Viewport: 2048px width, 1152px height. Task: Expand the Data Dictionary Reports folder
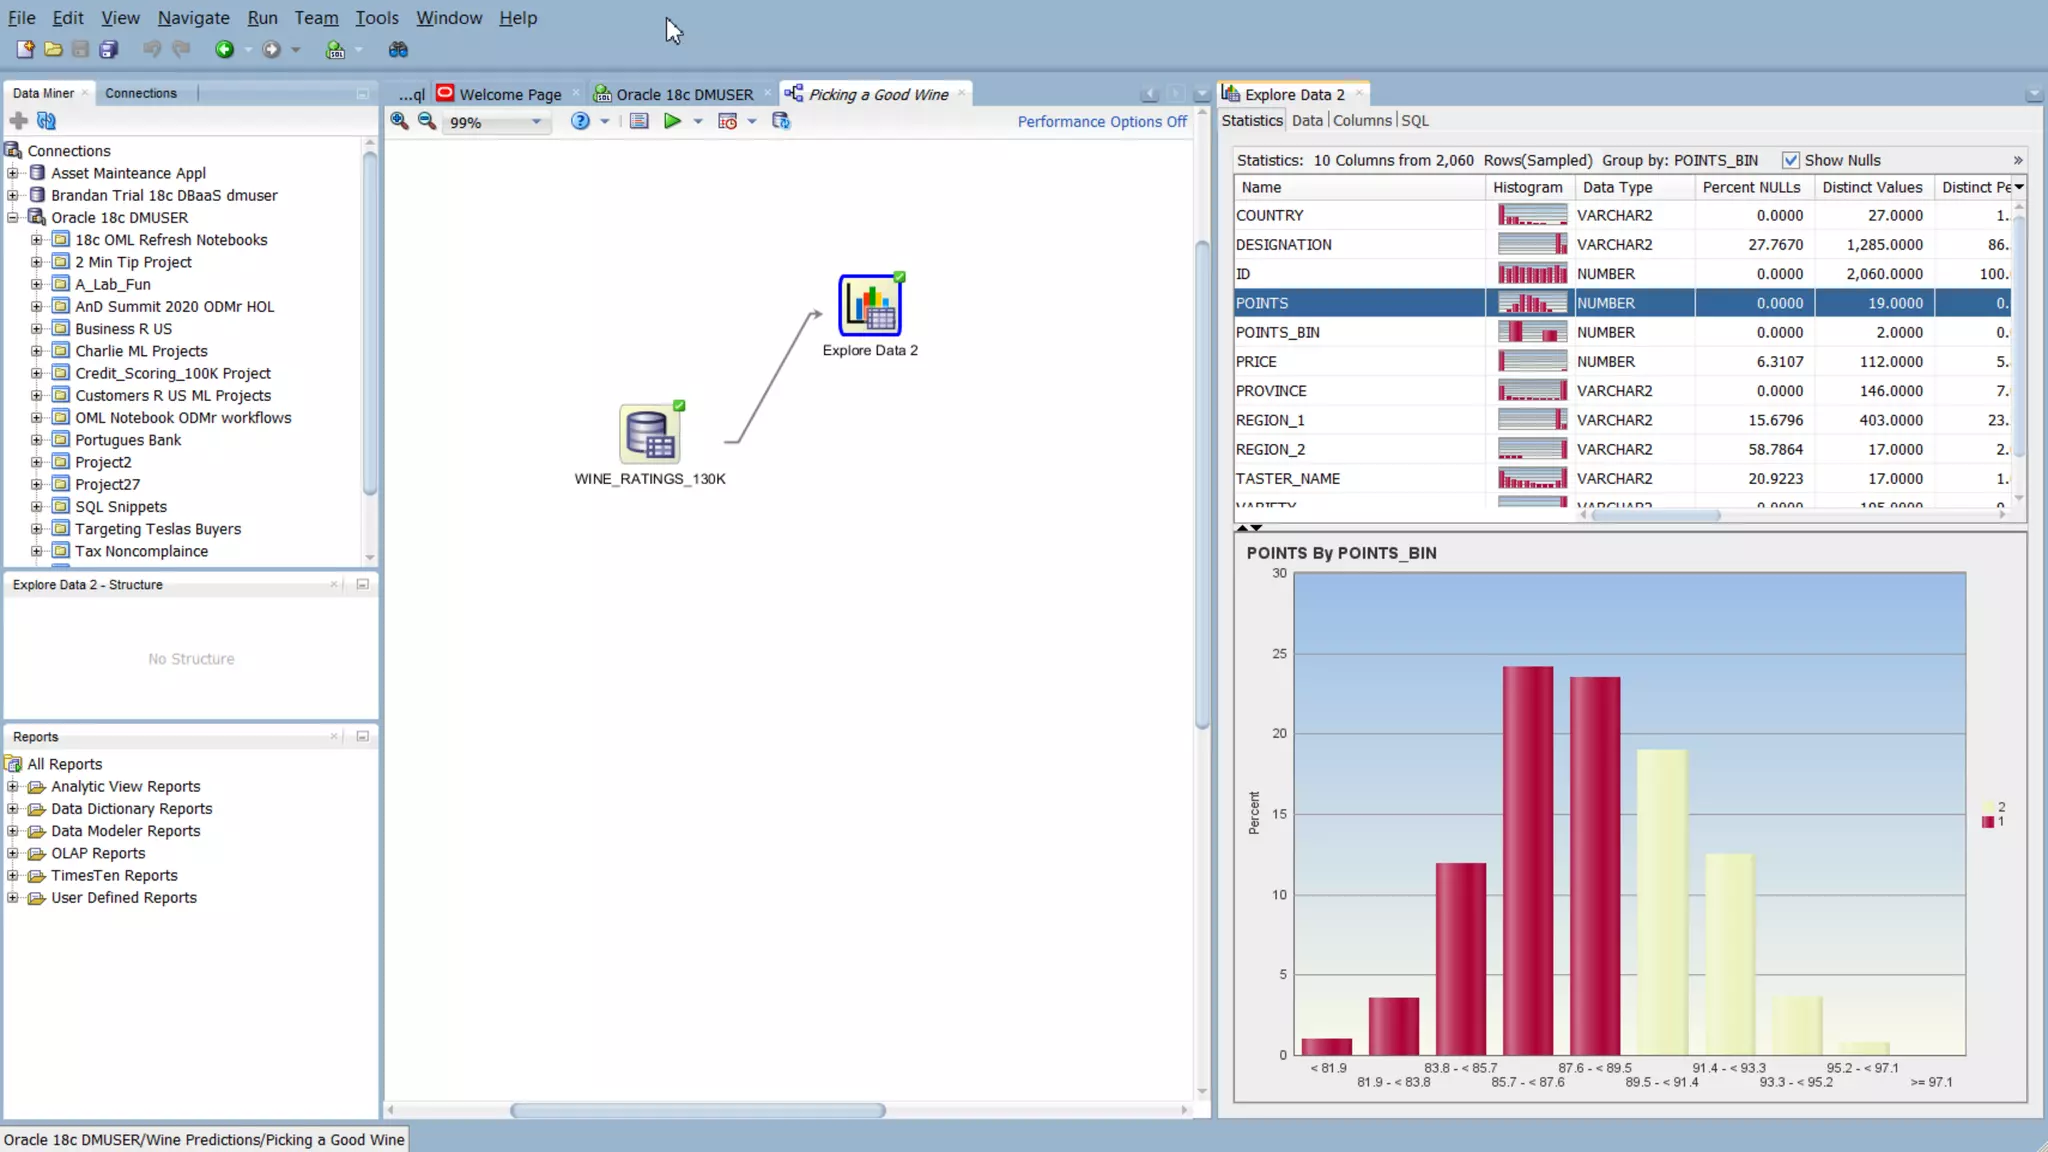(x=13, y=809)
